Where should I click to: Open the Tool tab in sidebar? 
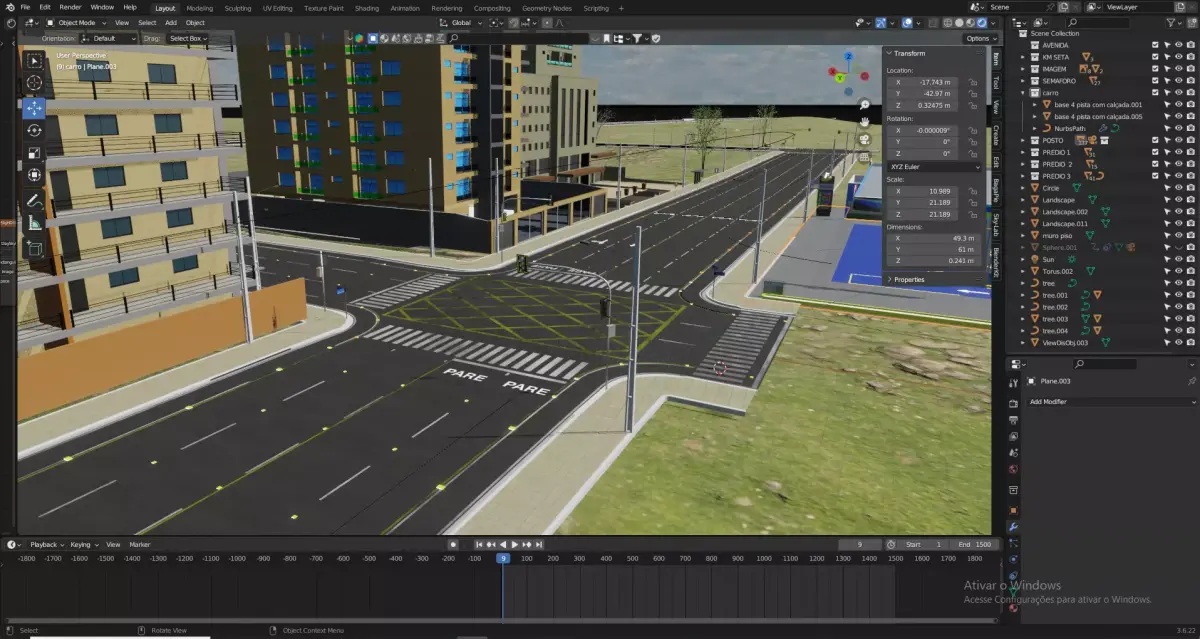[996, 83]
